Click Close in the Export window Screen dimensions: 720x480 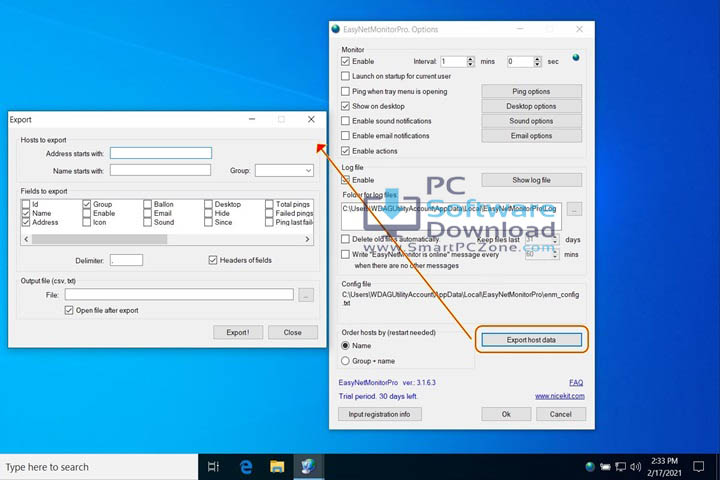292,332
